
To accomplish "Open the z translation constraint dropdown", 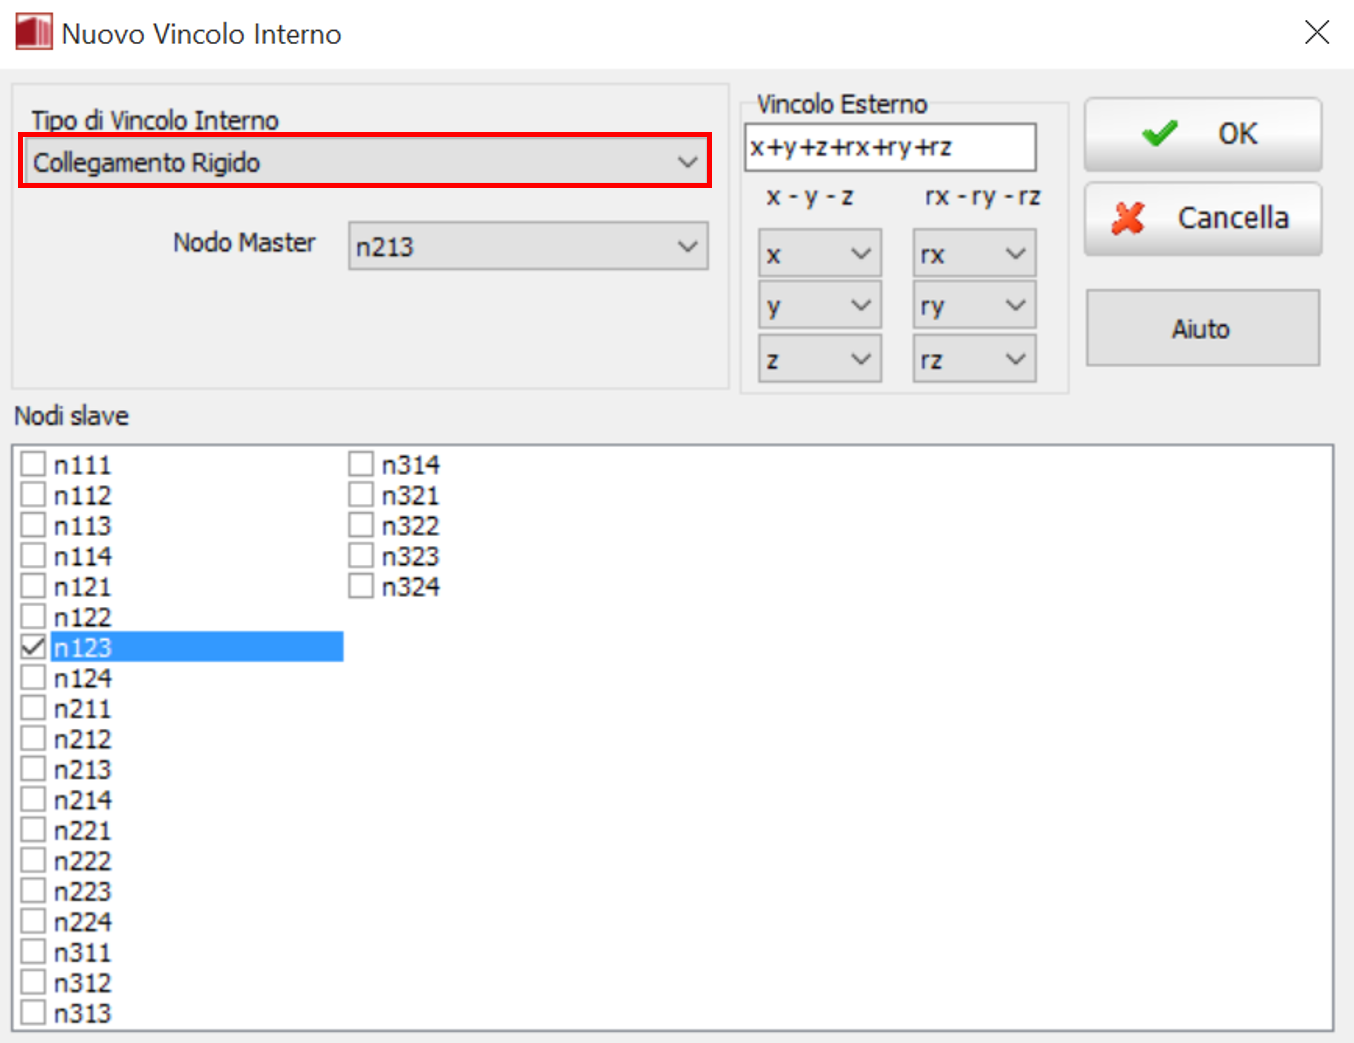I will tap(819, 359).
